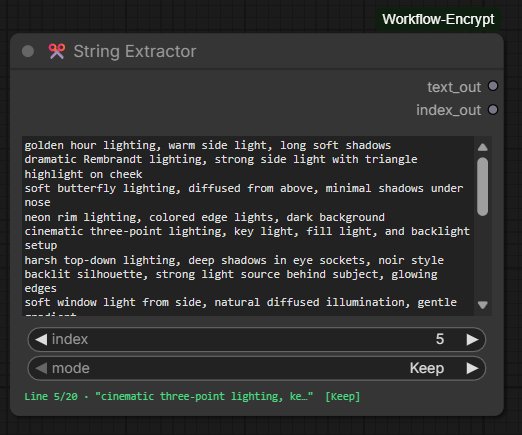Click the text area scrollbar thumb

click(483, 187)
